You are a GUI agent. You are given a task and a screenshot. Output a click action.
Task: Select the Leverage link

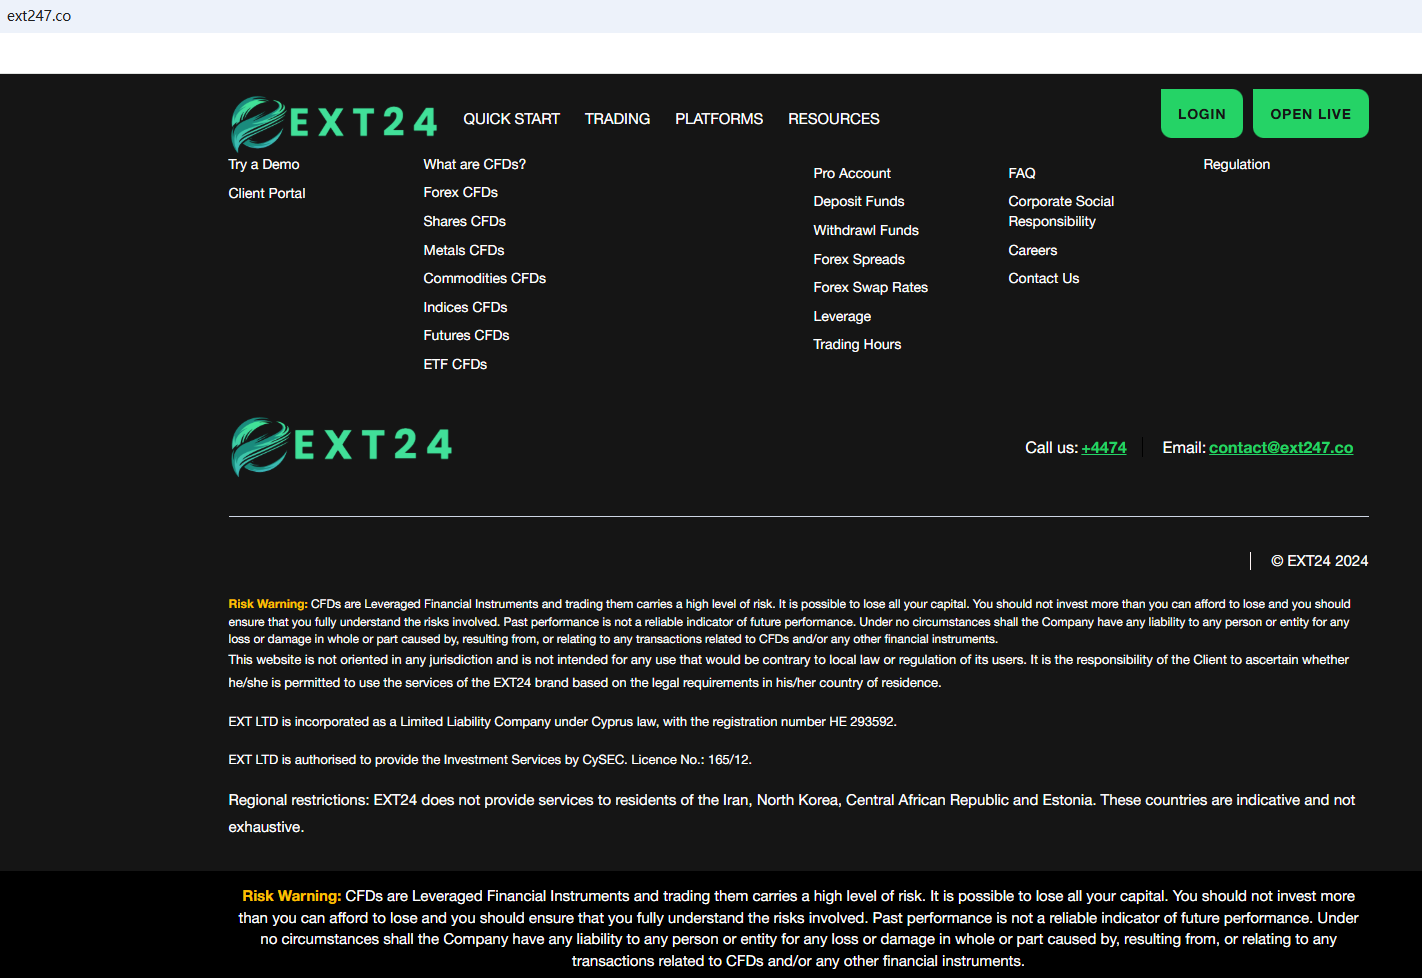coord(842,316)
